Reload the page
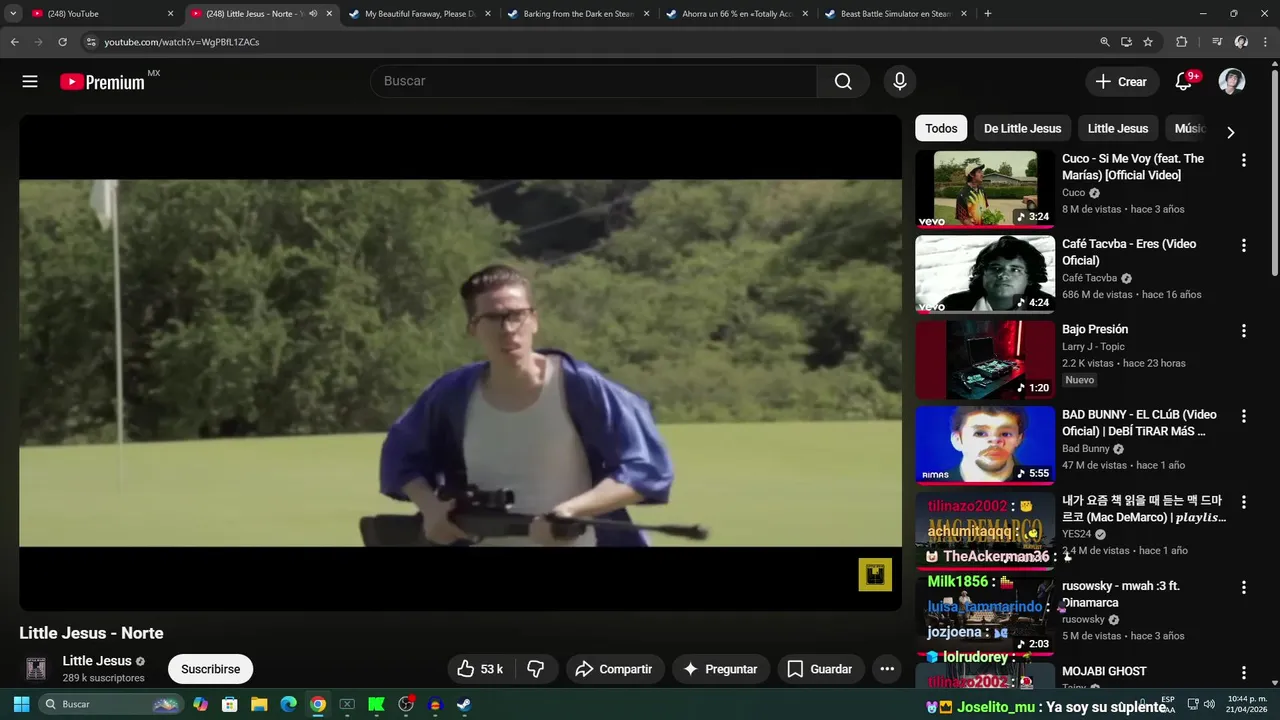 (62, 42)
